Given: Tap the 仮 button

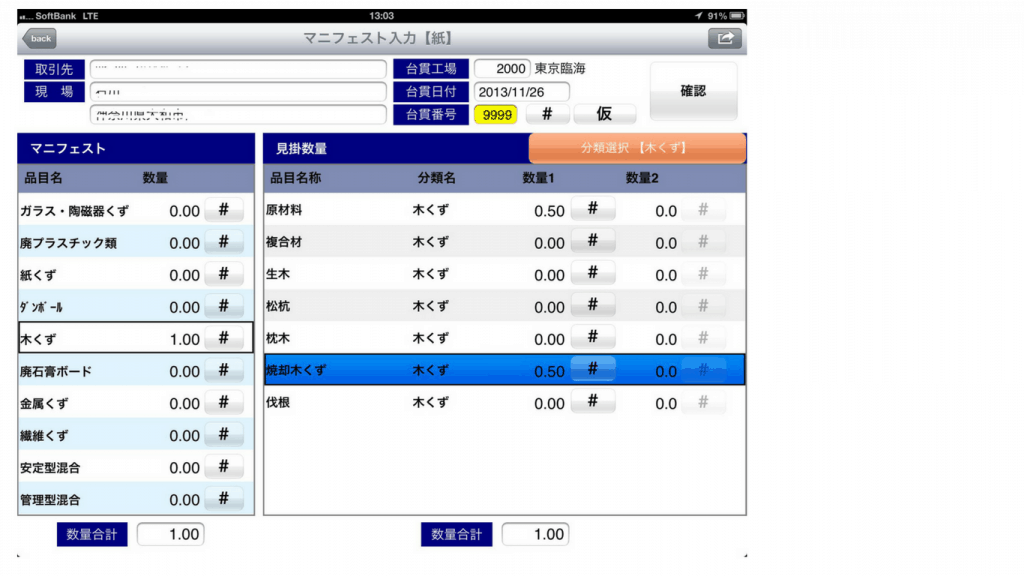Looking at the screenshot, I should (x=604, y=114).
